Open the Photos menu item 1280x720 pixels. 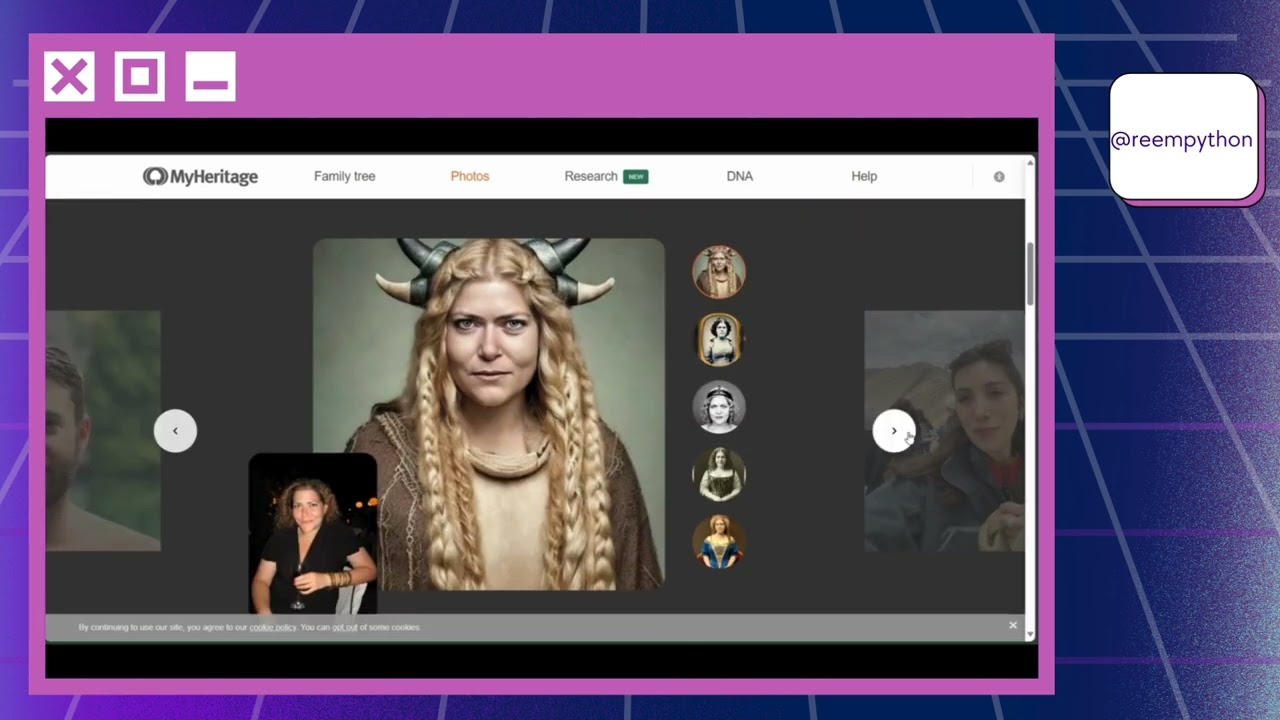tap(470, 176)
